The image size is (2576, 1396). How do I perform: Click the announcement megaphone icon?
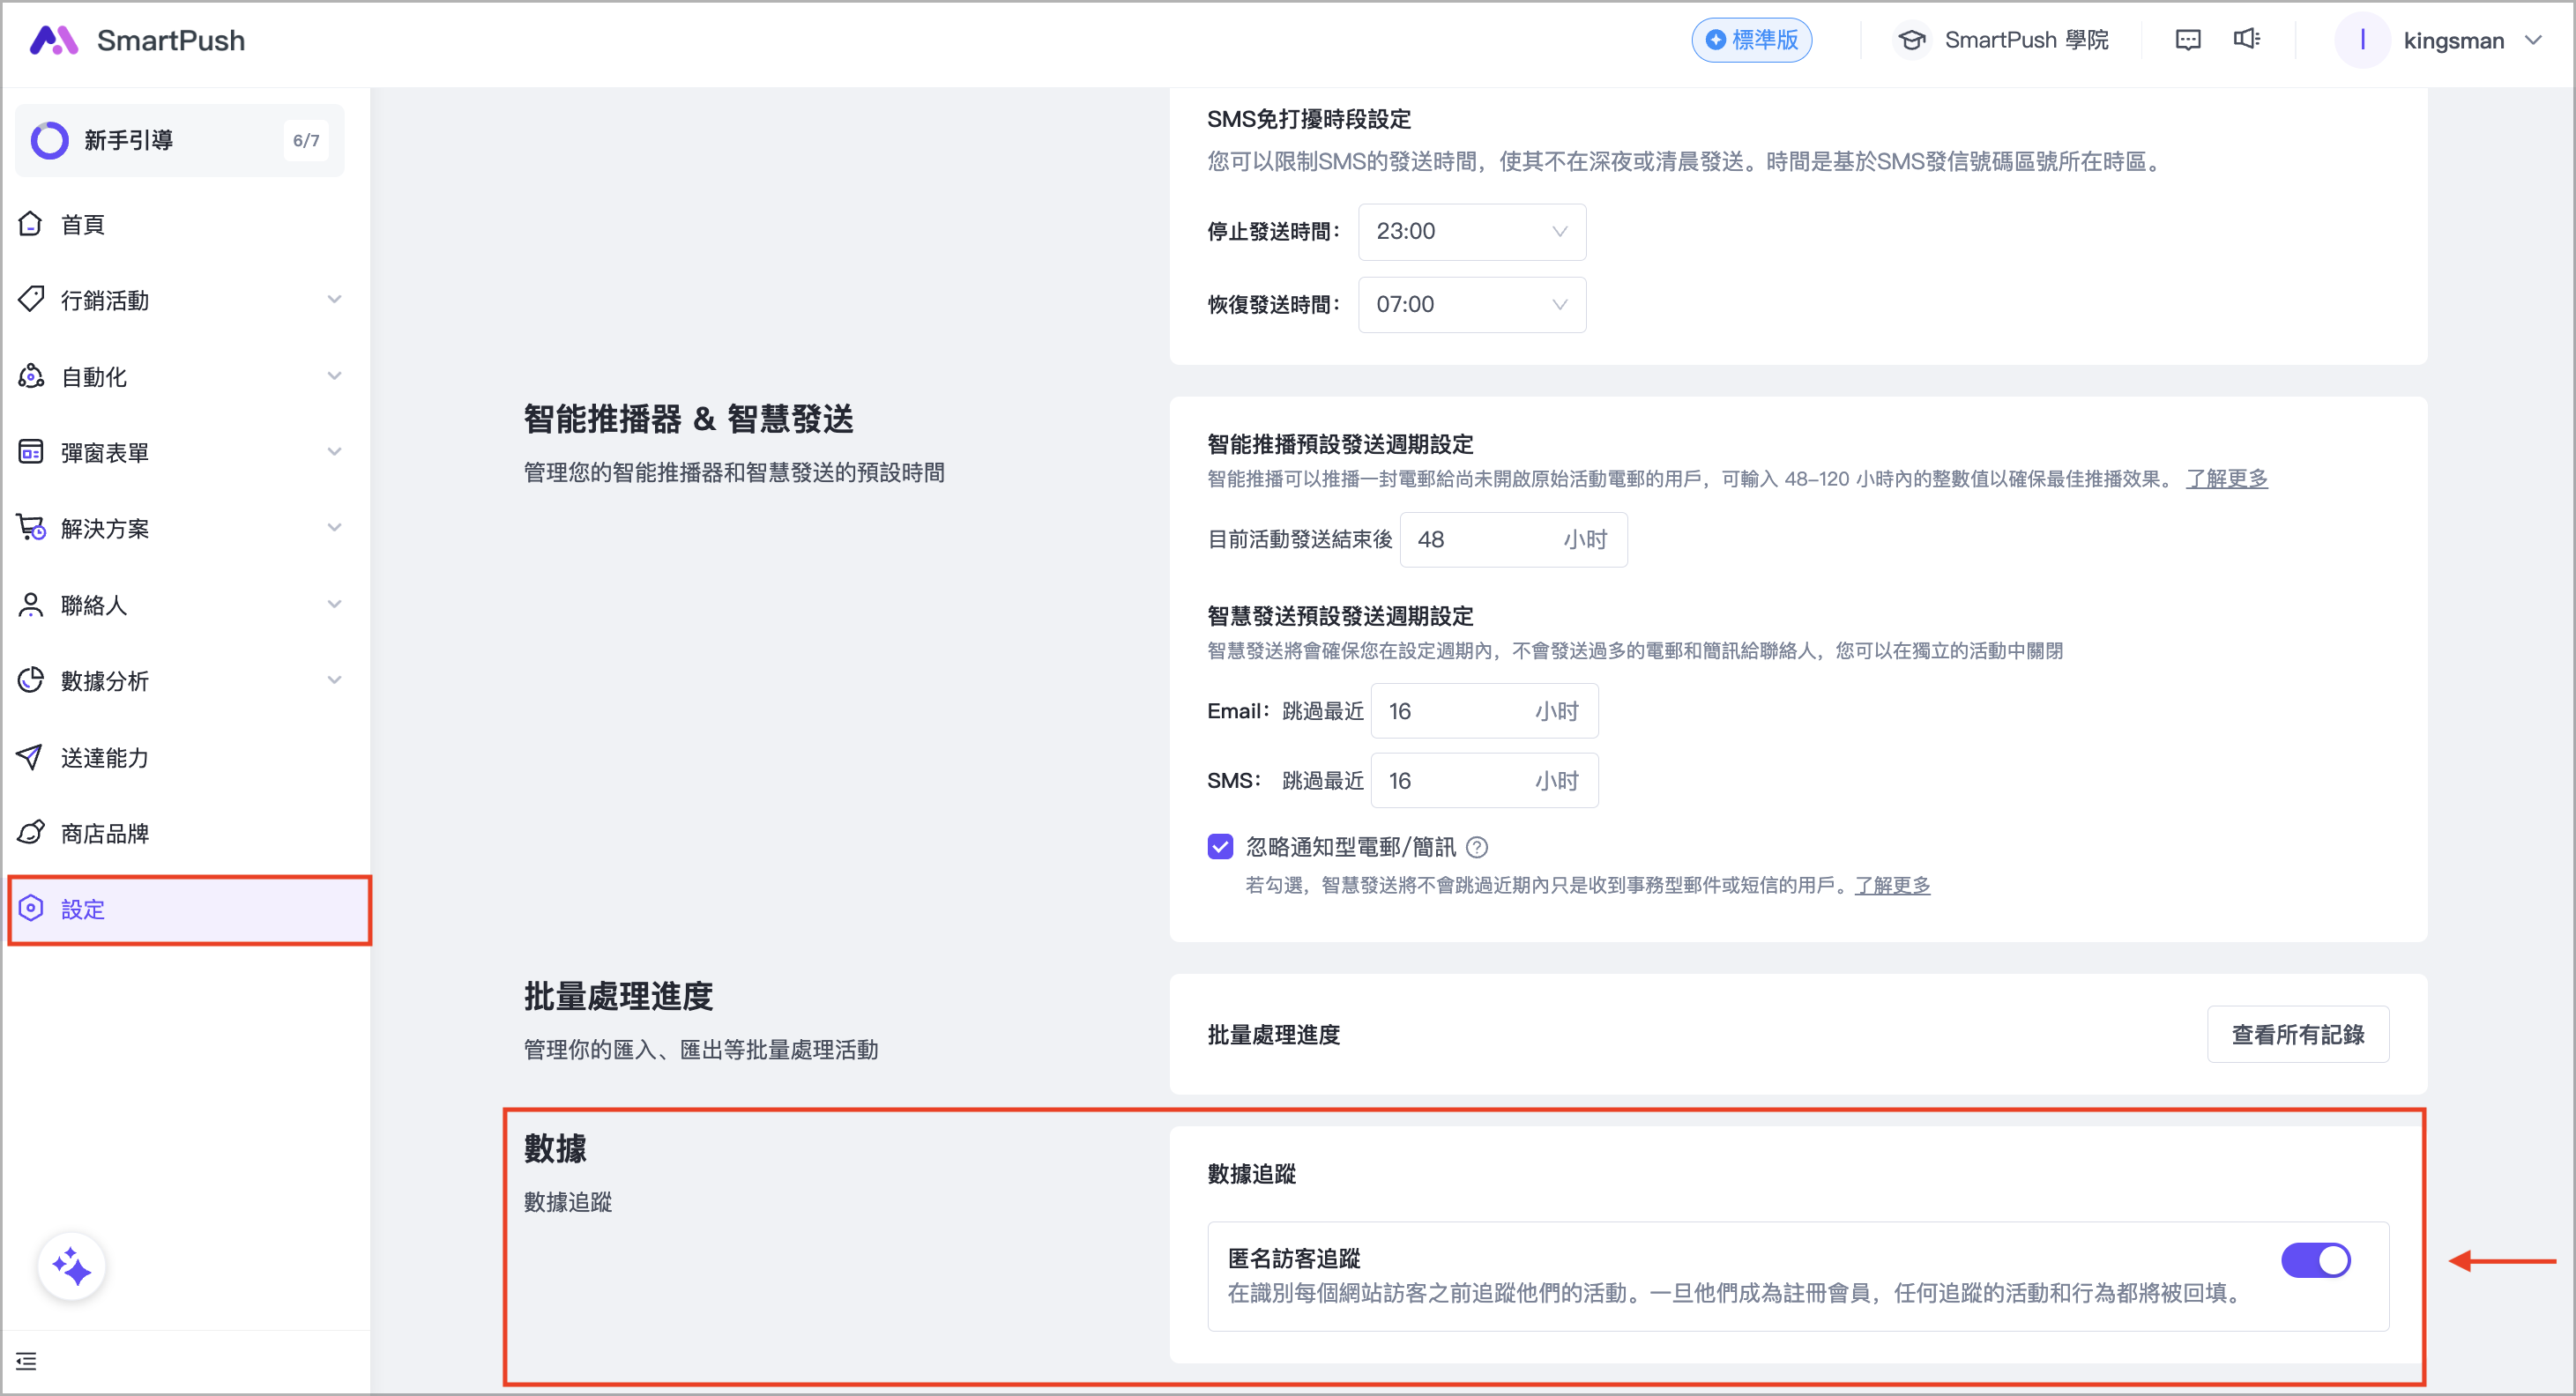pos(2246,40)
